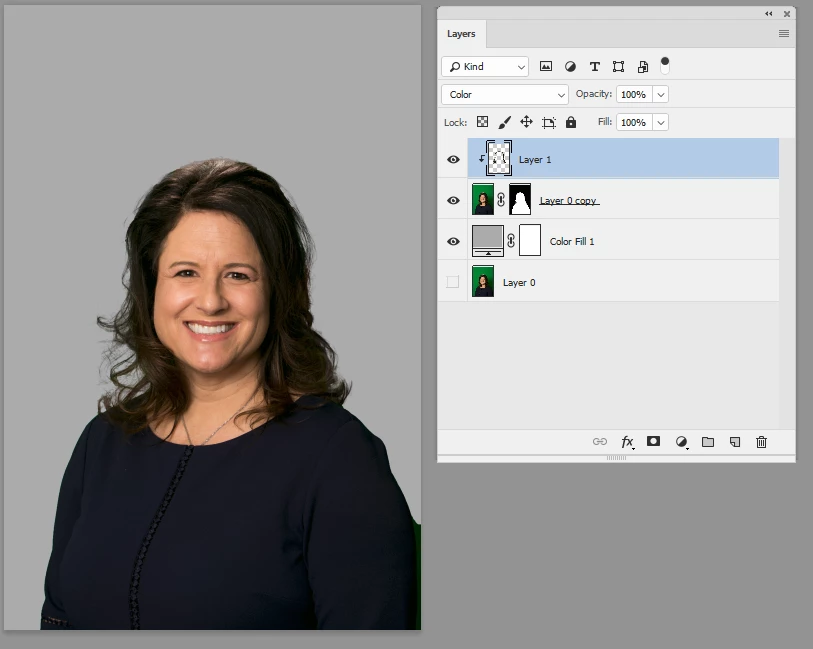Add a layer style via fx
This screenshot has height=649, width=813.
tap(627, 442)
